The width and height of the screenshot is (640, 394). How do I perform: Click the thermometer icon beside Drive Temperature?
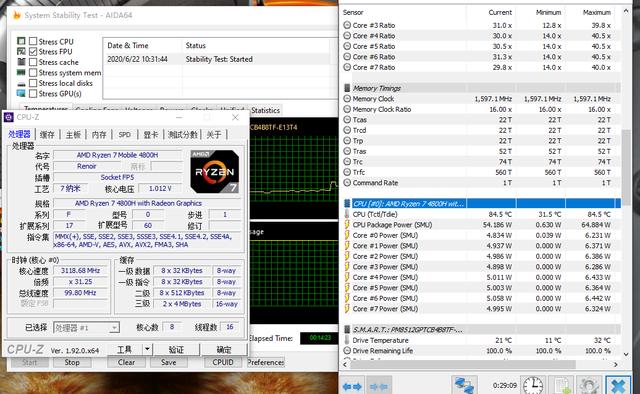point(347,340)
